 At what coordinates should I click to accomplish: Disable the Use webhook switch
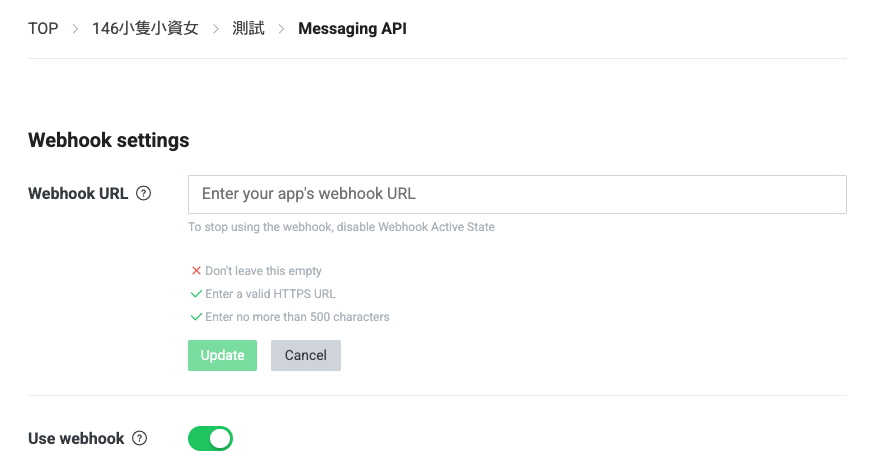210,438
